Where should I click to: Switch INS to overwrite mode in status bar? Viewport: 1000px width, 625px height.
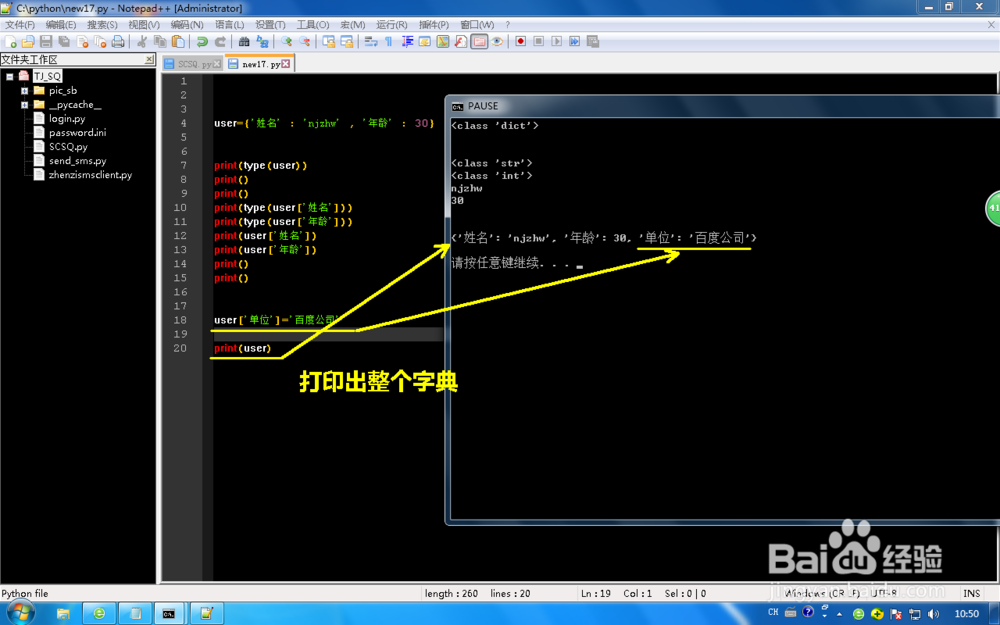pyautogui.click(x=971, y=593)
